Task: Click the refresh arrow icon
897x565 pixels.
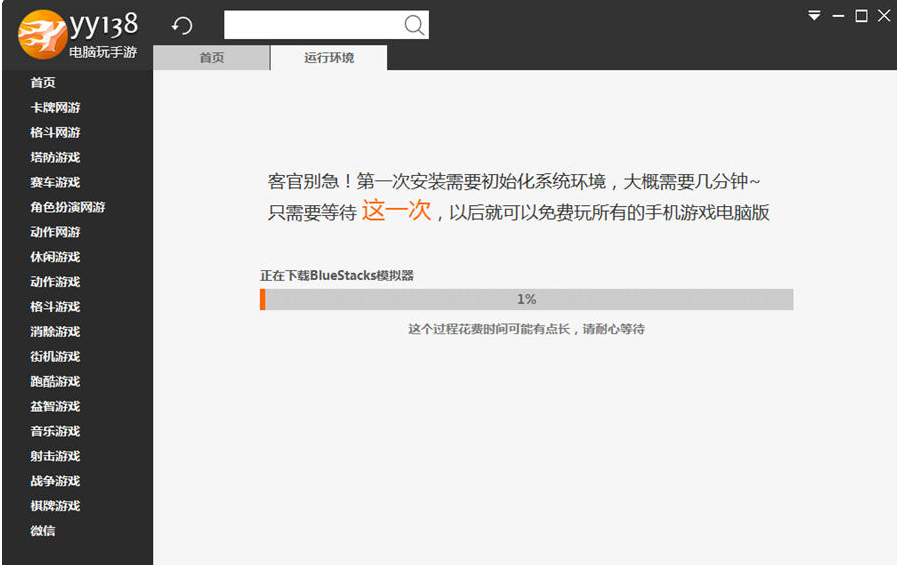Action: 182,26
